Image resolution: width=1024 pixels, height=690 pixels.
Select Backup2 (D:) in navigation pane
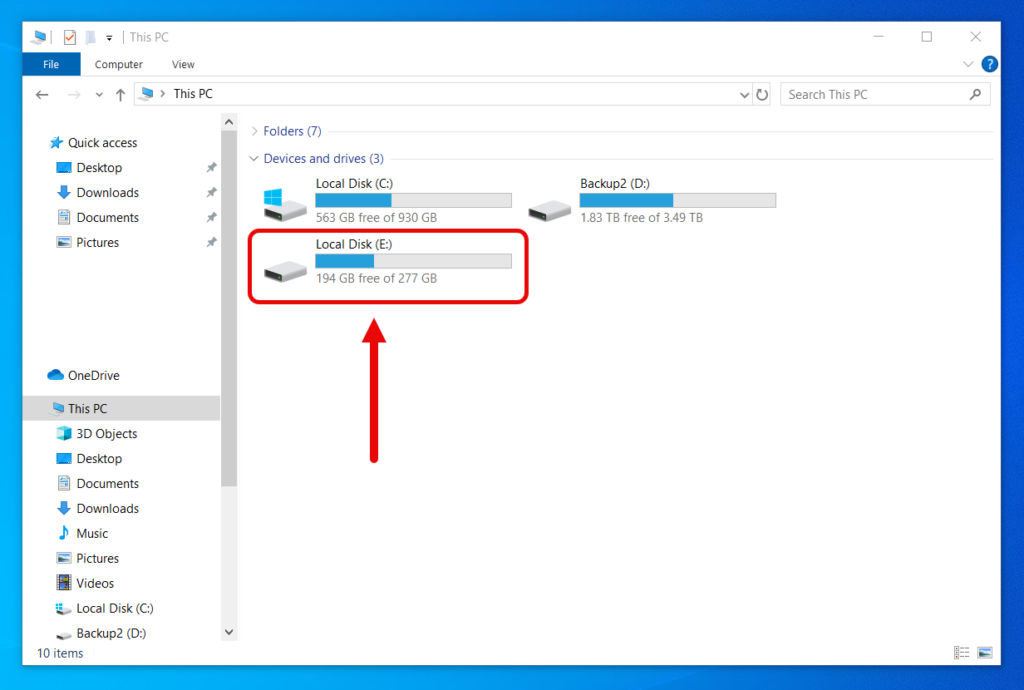click(x=110, y=633)
